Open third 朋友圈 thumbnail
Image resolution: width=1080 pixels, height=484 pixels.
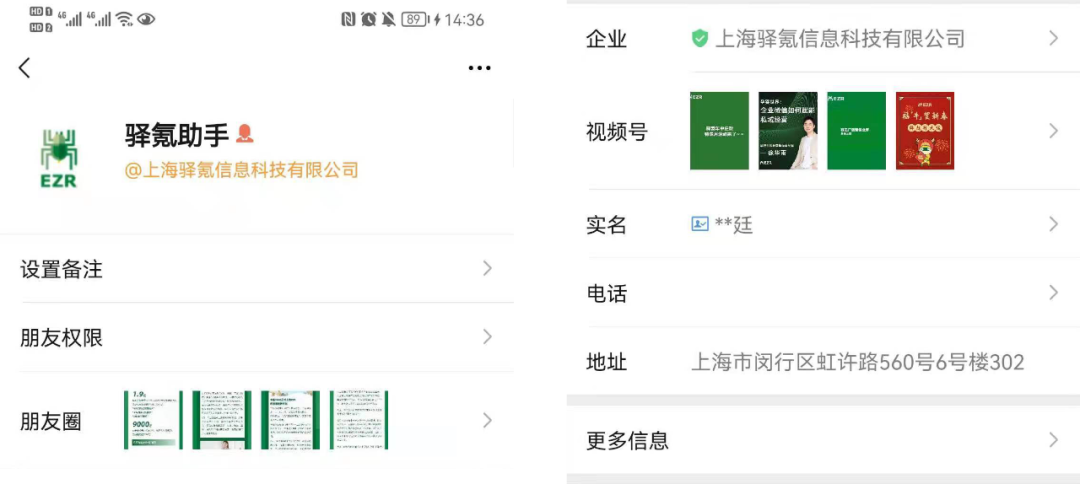pyautogui.click(x=290, y=420)
